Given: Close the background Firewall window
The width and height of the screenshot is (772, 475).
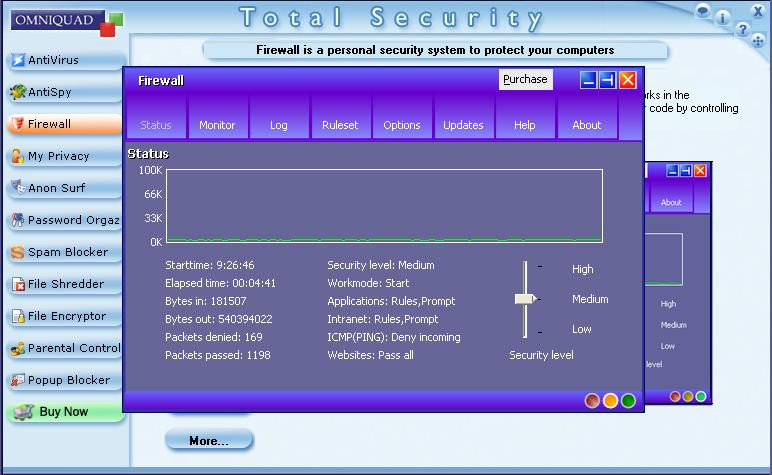Looking at the screenshot, I should tap(700, 171).
